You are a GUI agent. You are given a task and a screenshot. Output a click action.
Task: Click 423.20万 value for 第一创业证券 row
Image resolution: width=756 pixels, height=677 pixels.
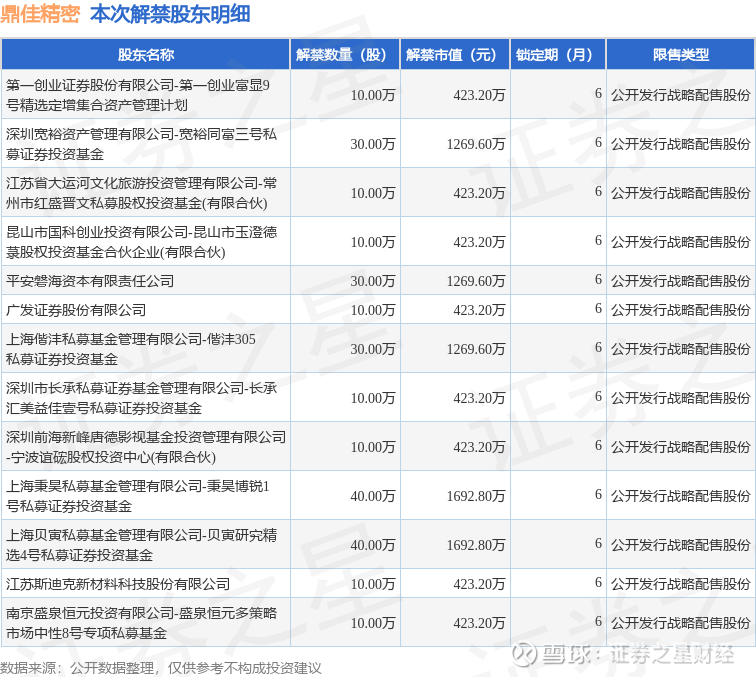479,95
